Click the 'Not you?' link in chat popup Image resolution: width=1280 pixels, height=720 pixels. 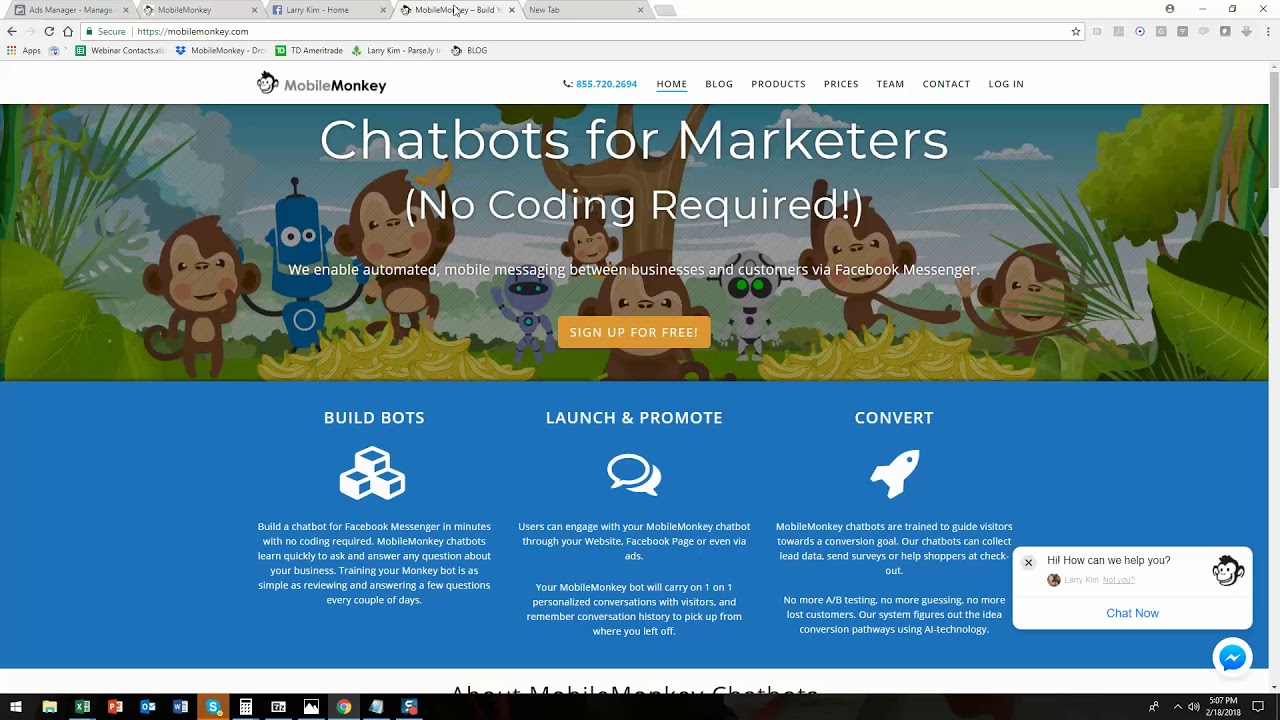(1118, 580)
